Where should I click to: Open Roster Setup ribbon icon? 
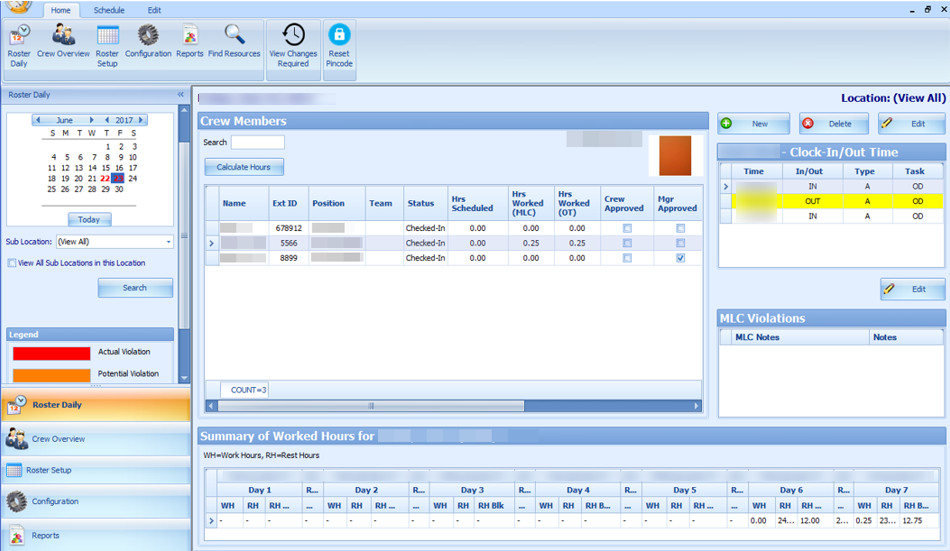point(107,46)
